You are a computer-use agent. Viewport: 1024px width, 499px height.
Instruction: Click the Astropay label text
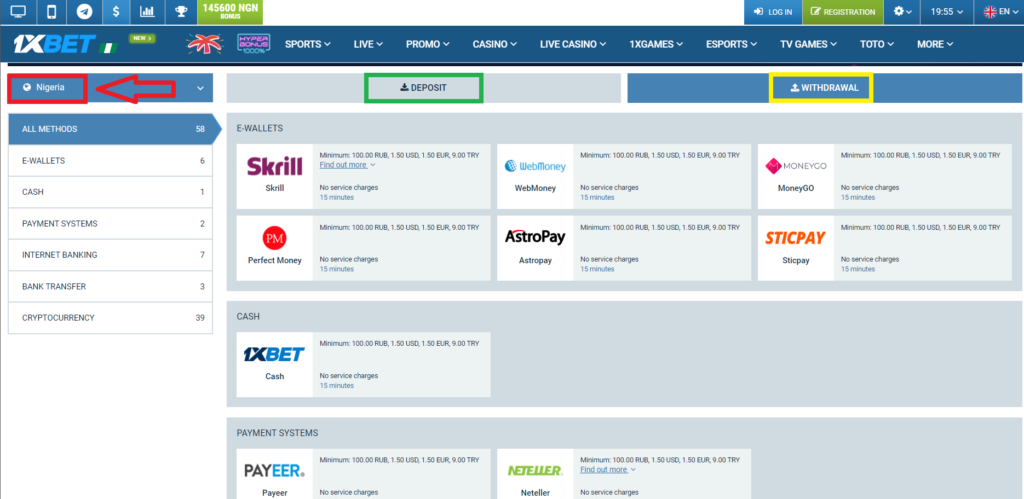535,260
